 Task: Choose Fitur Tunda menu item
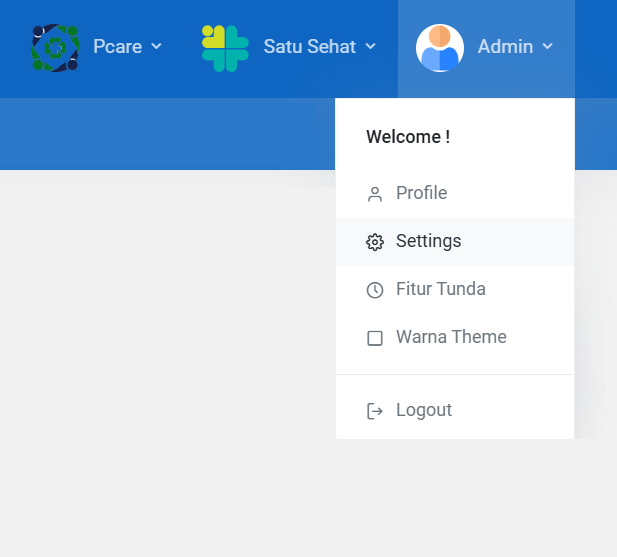[455, 290]
